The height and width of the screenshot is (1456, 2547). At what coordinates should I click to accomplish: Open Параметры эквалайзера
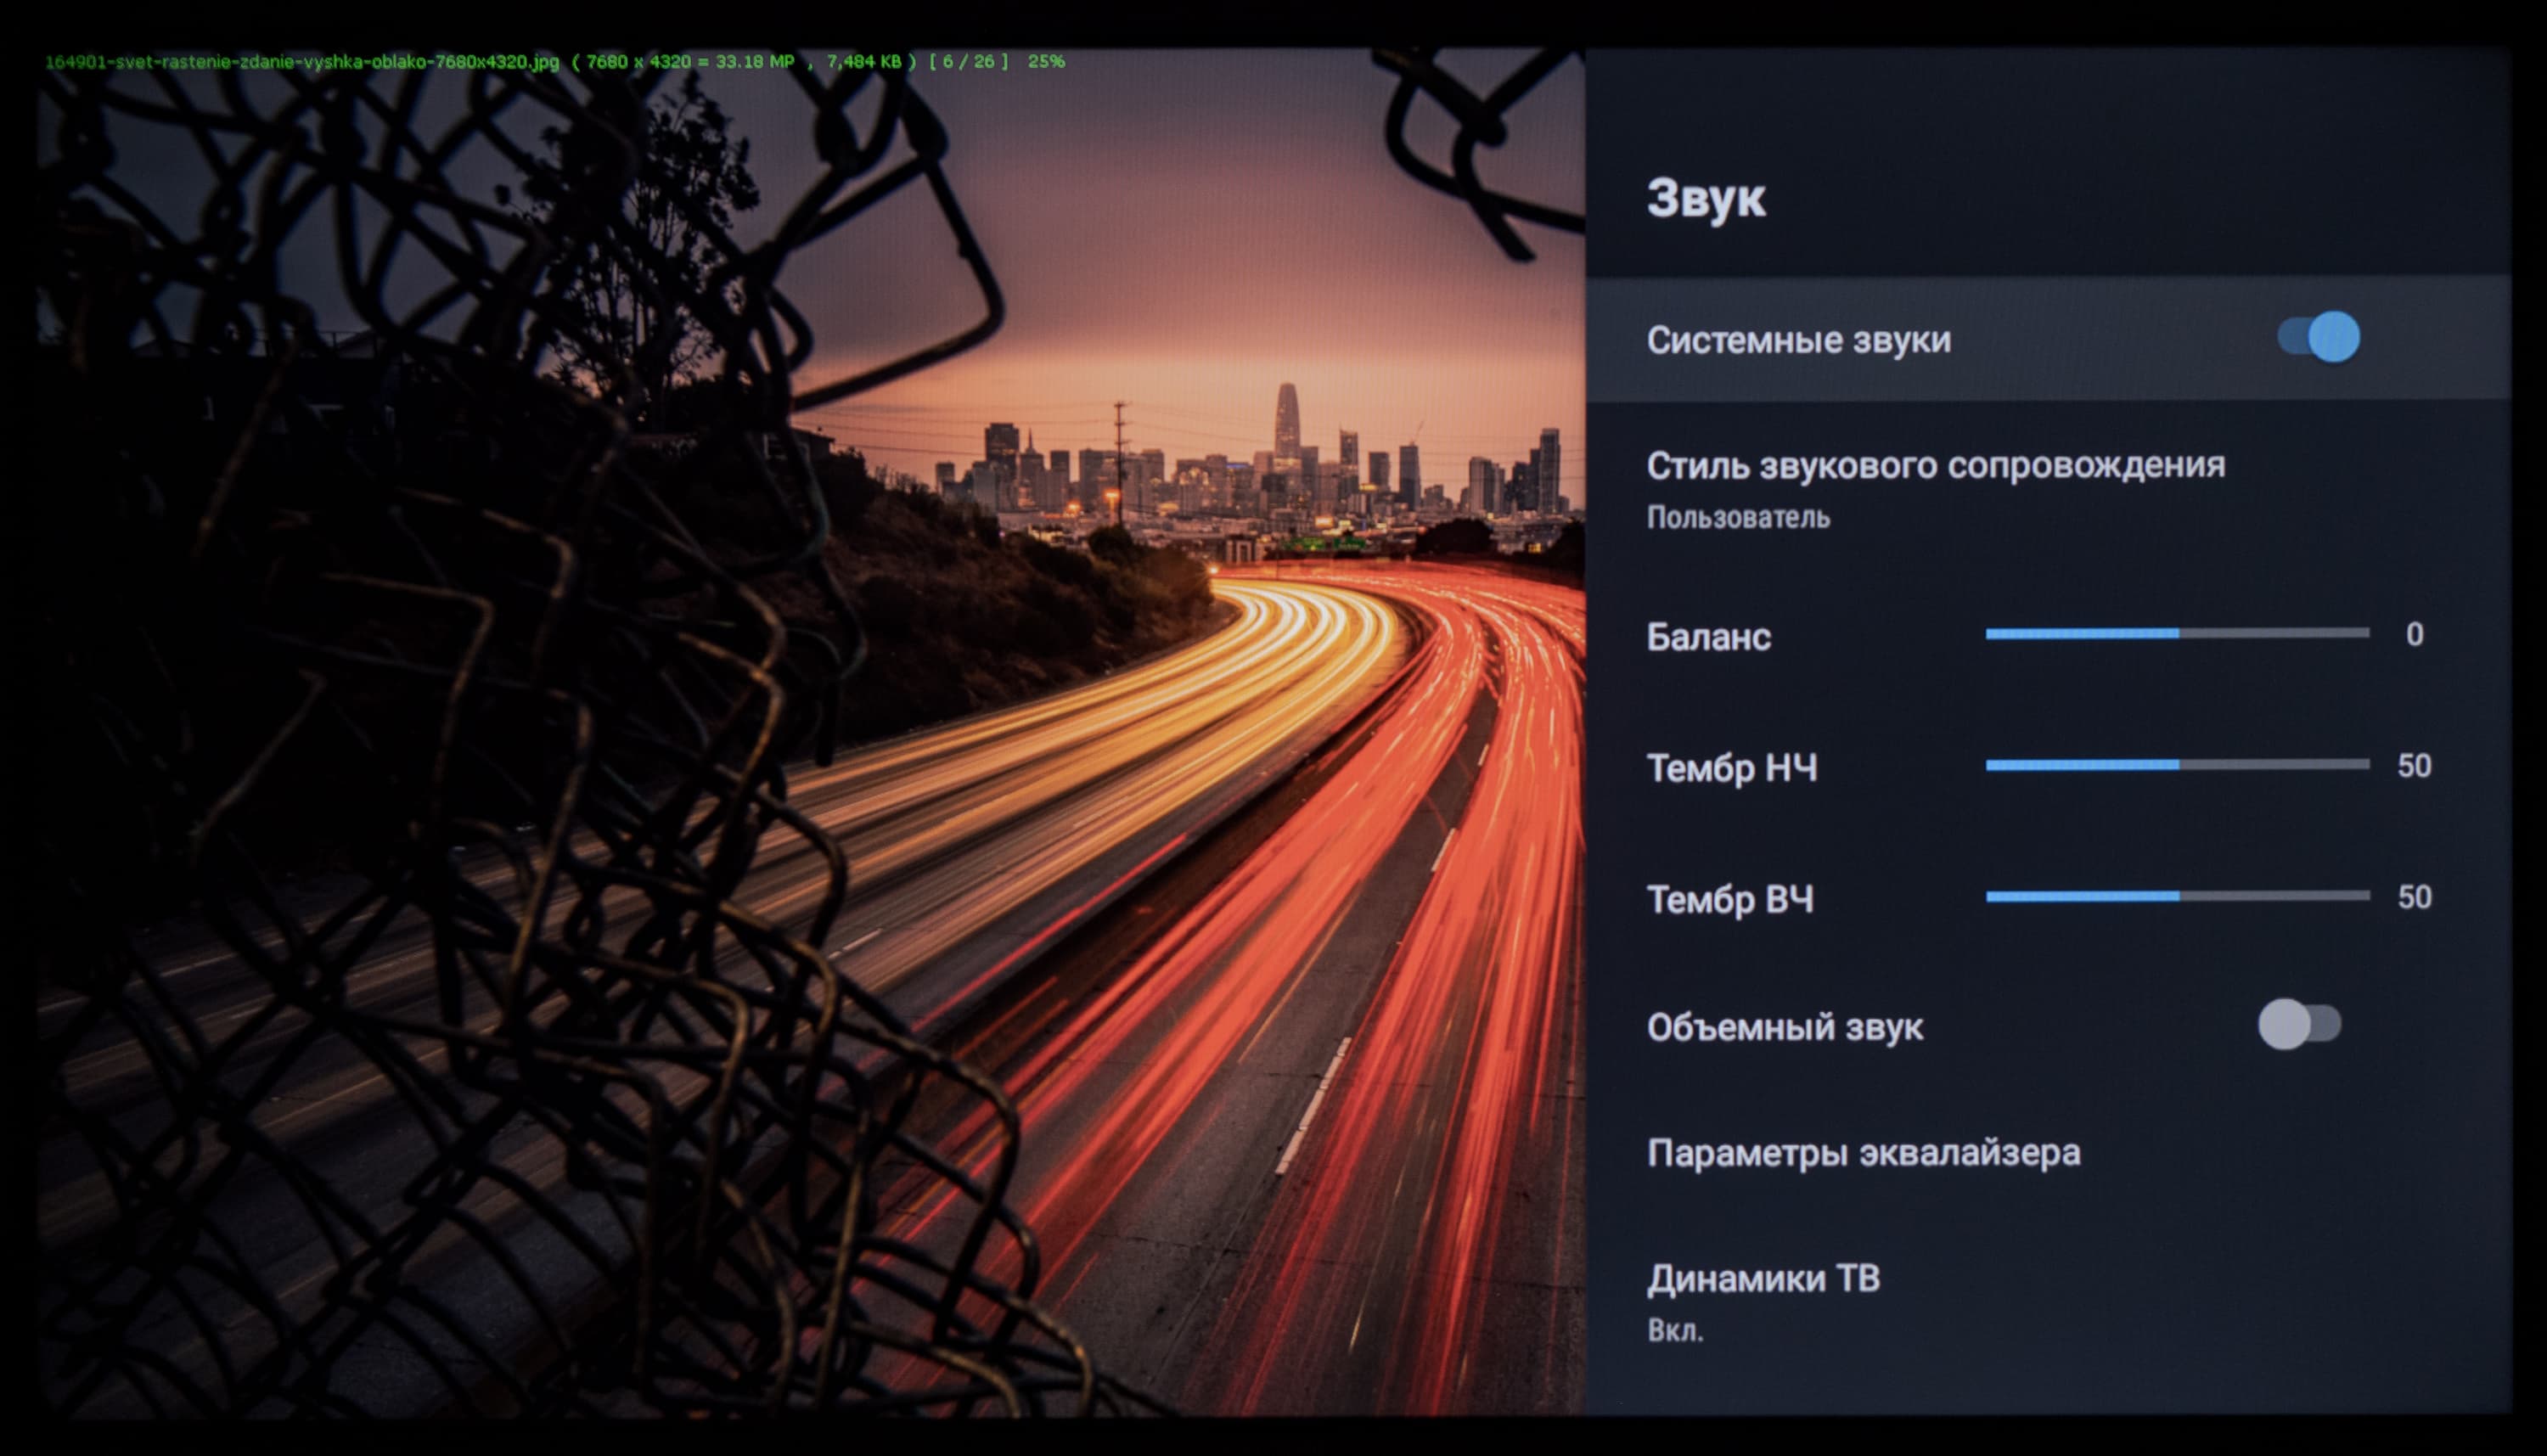pyautogui.click(x=1862, y=1153)
